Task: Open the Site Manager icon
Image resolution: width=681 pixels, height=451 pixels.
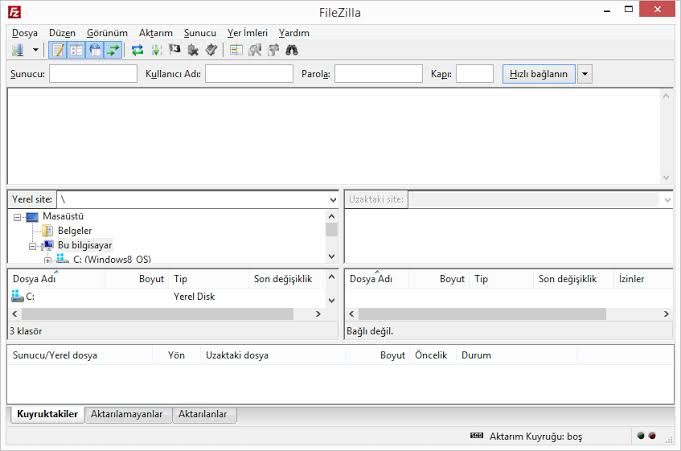Action: [18, 50]
